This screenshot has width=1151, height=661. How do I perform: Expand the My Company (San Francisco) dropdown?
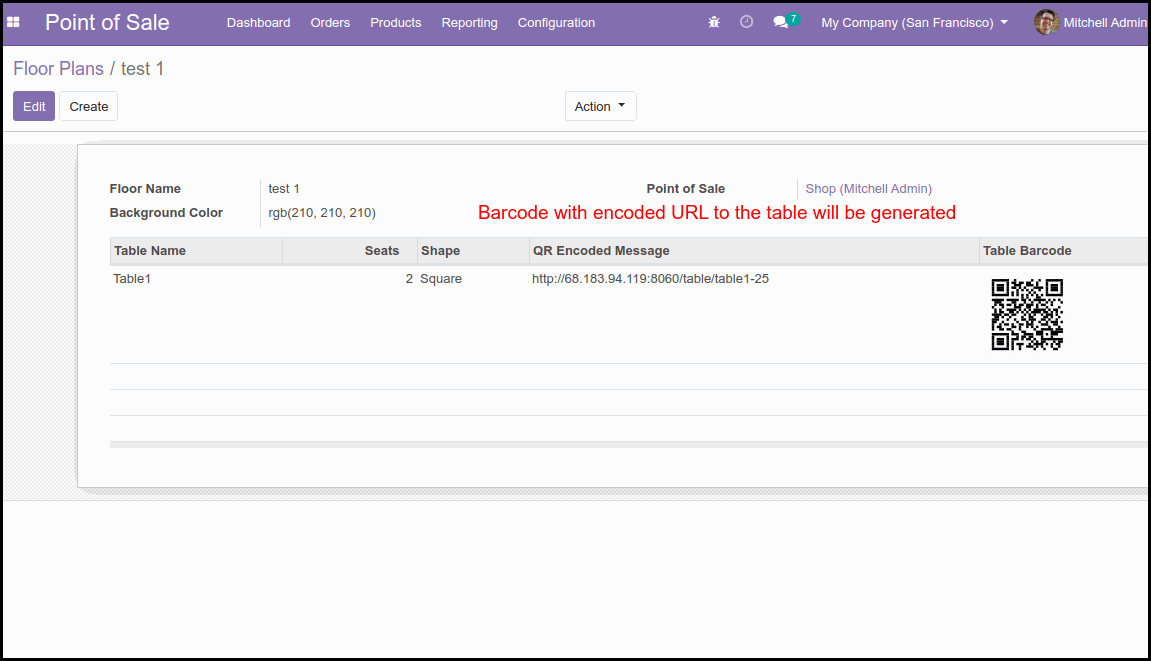[914, 23]
